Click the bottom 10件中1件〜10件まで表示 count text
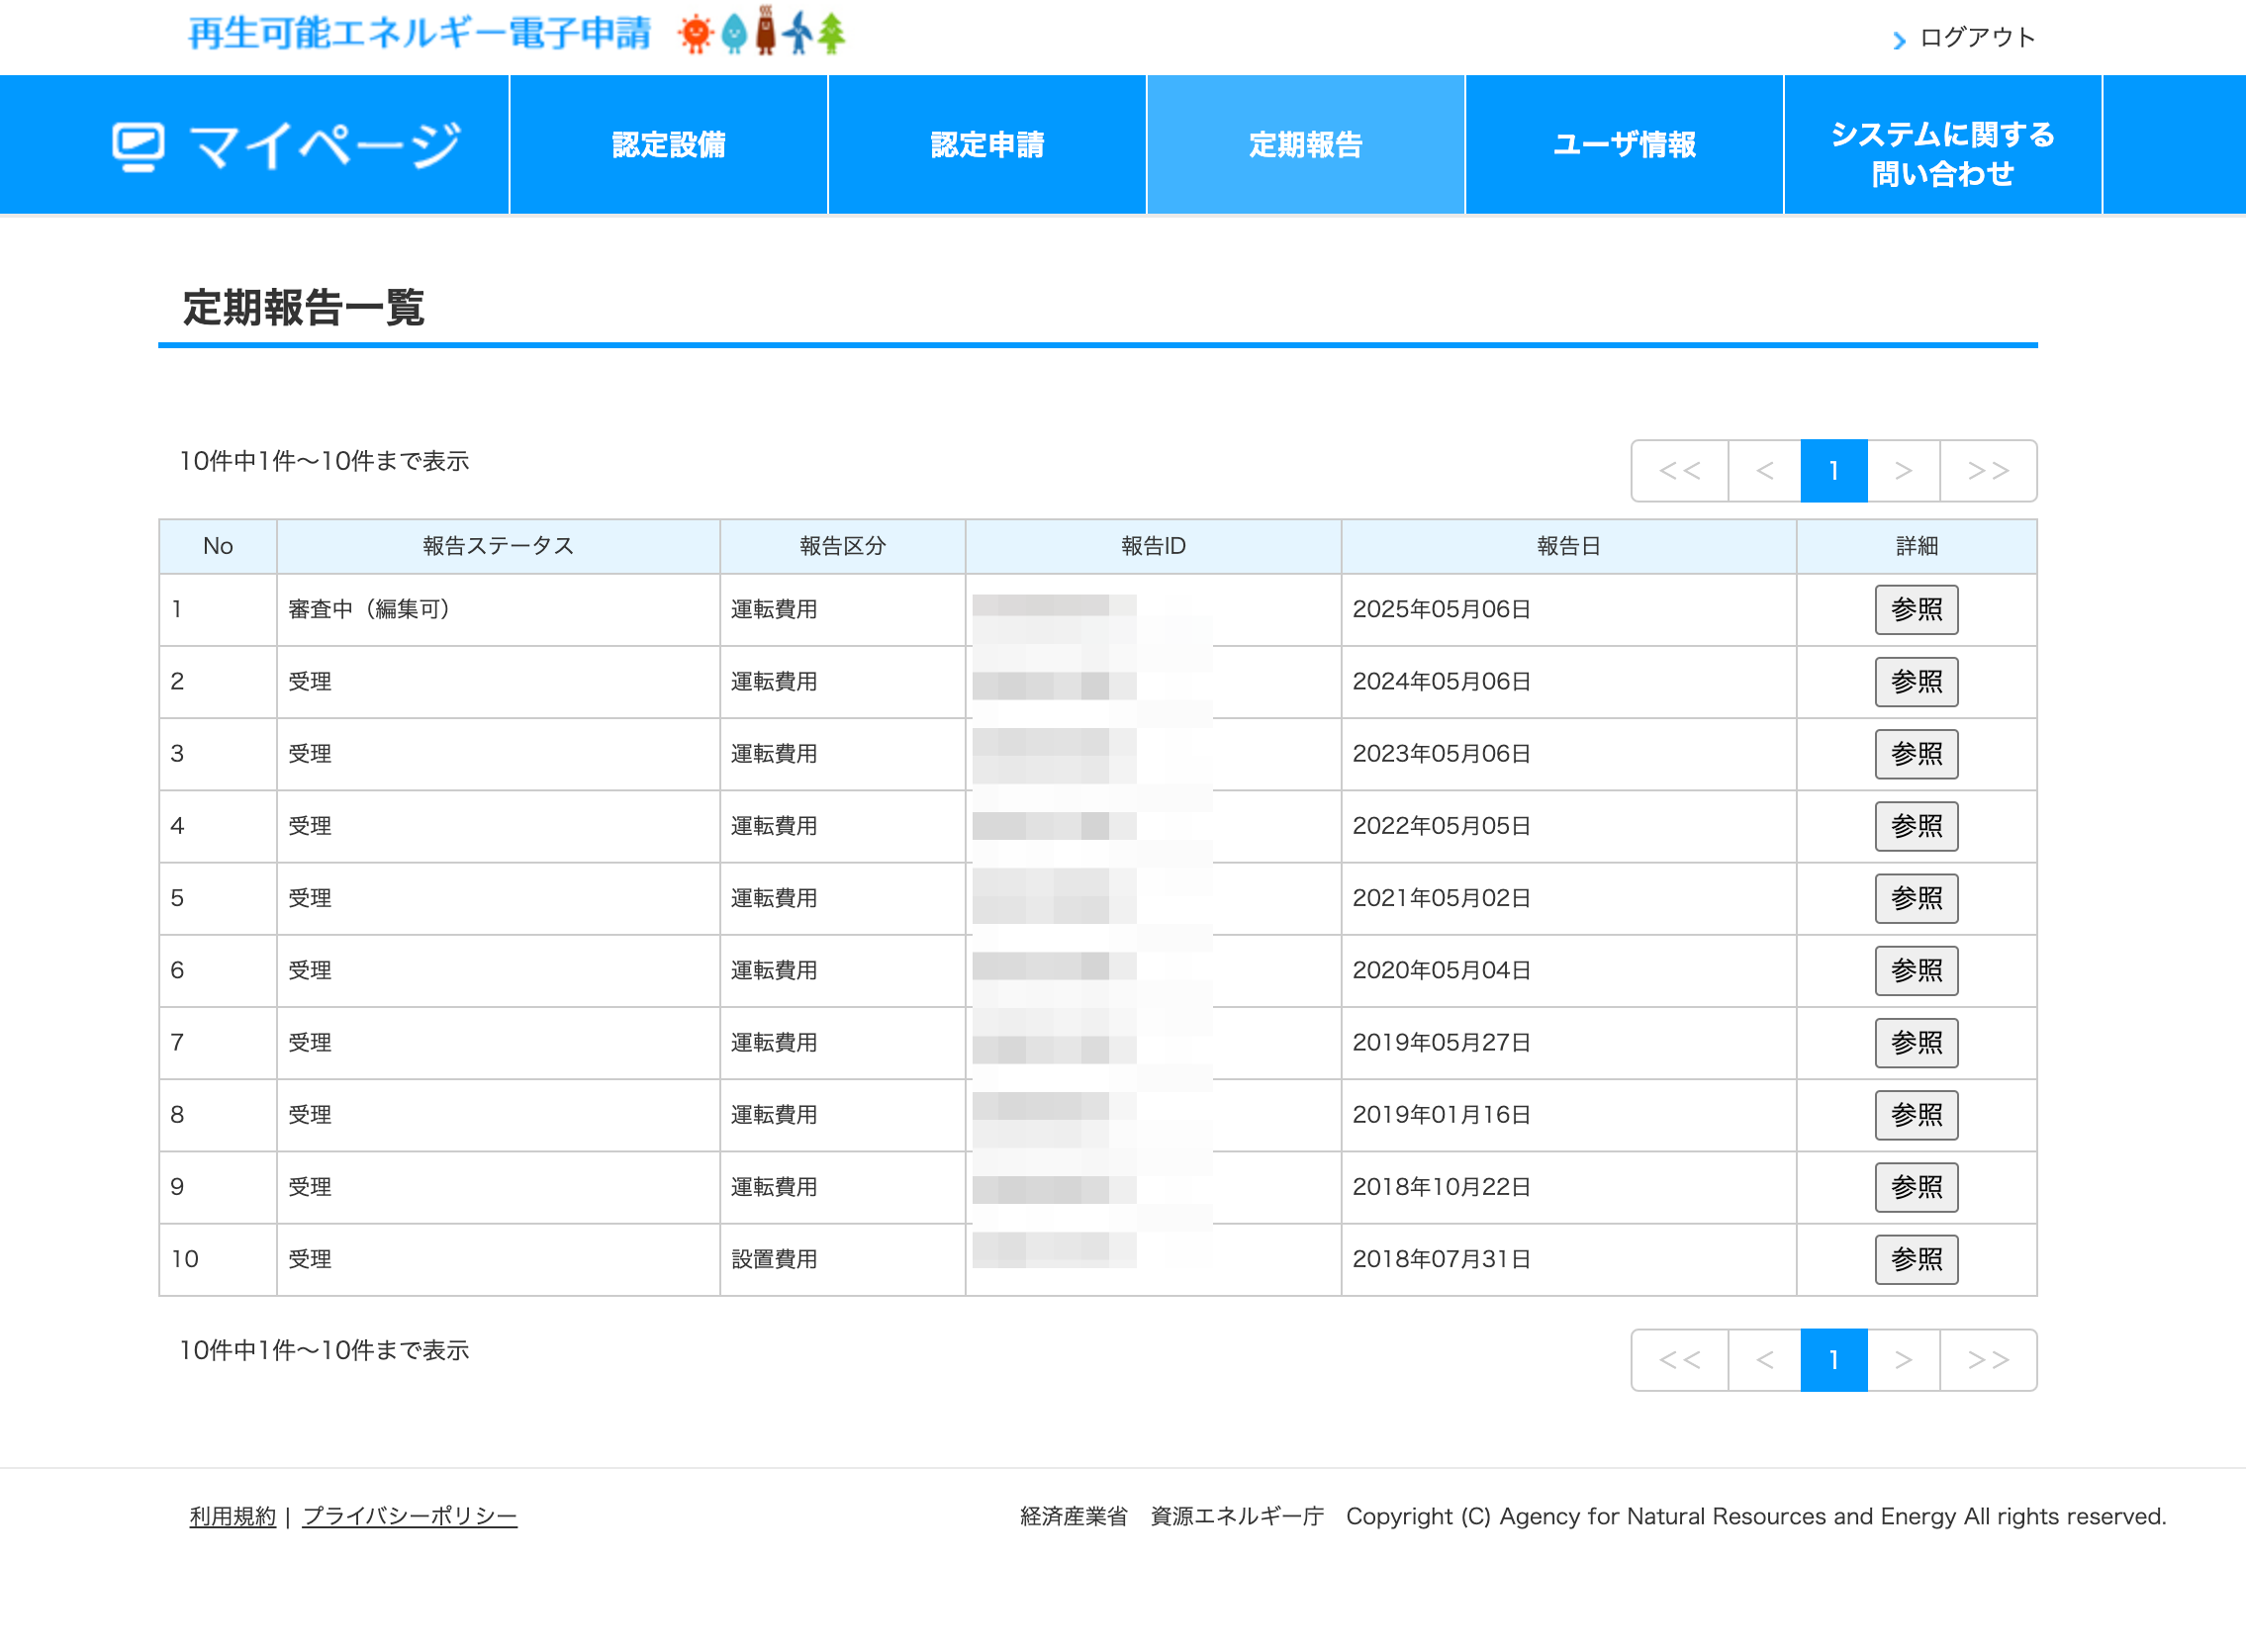The image size is (2246, 1652). pyautogui.click(x=324, y=1351)
